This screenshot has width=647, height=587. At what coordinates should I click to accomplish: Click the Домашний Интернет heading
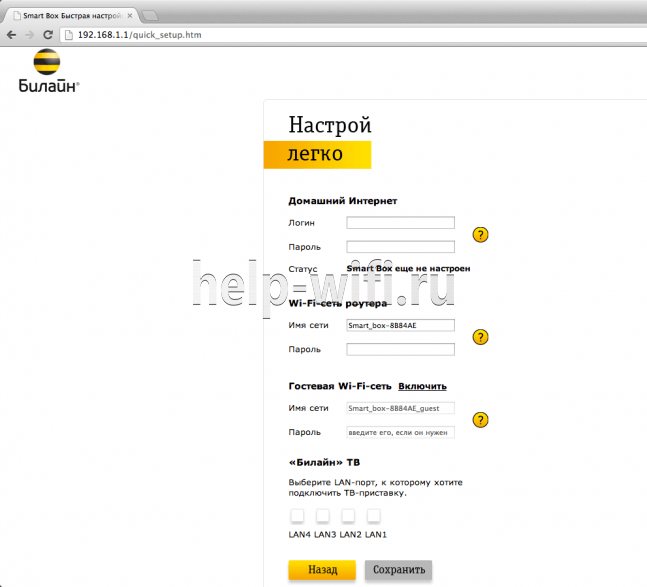point(342,201)
